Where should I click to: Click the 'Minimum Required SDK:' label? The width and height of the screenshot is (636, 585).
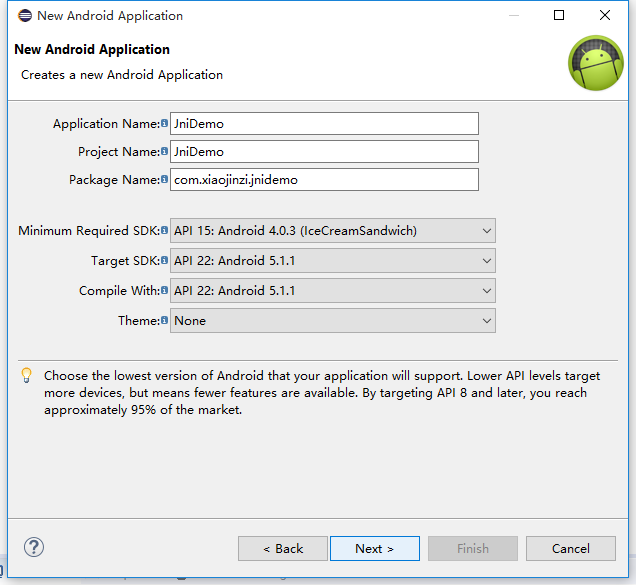click(x=89, y=230)
